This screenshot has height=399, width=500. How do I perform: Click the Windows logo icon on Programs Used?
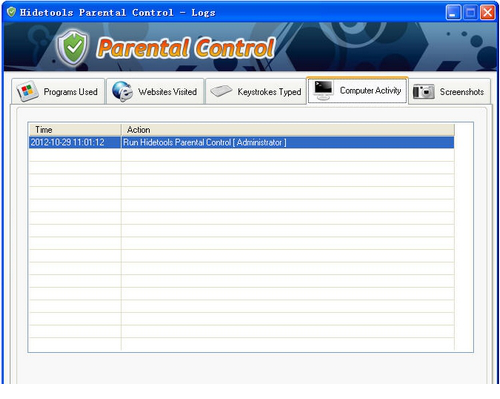[x=27, y=91]
